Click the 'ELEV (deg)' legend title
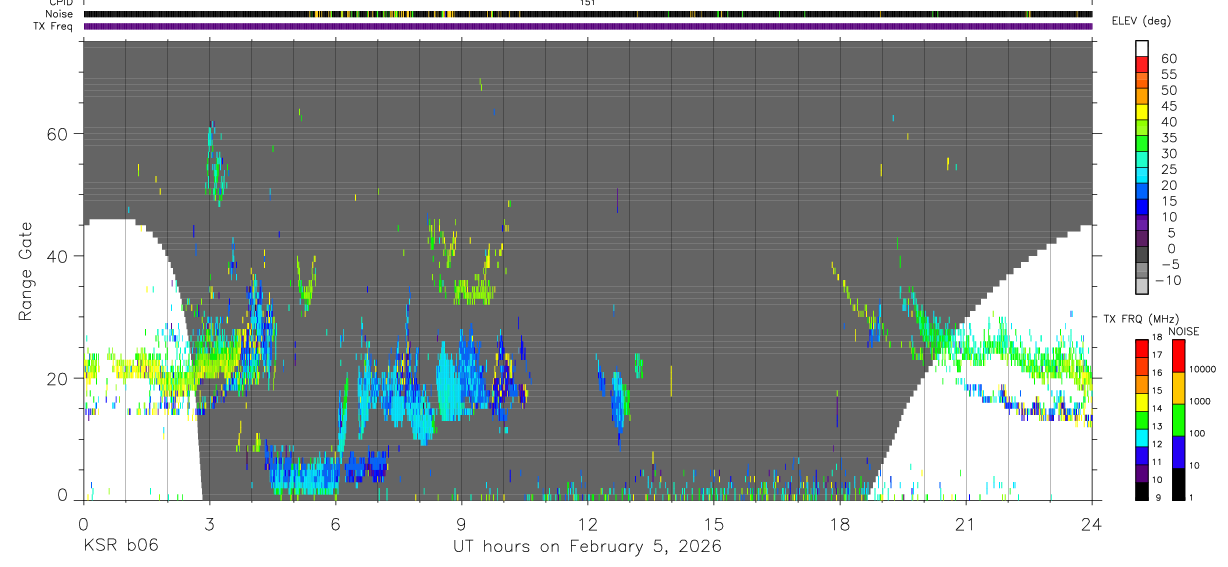Screen dimensions: 1228x567 click(1140, 21)
